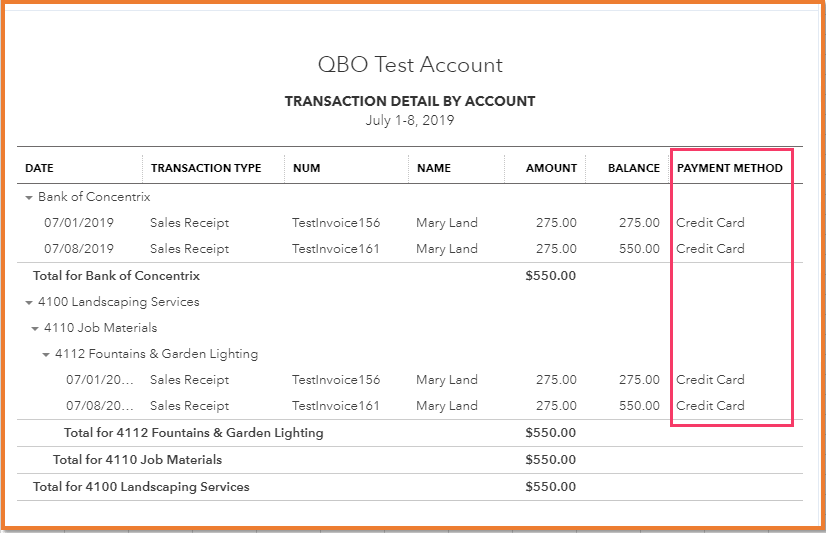The image size is (826, 533).
Task: Click the QBO Test Account report title
Action: pos(410,65)
